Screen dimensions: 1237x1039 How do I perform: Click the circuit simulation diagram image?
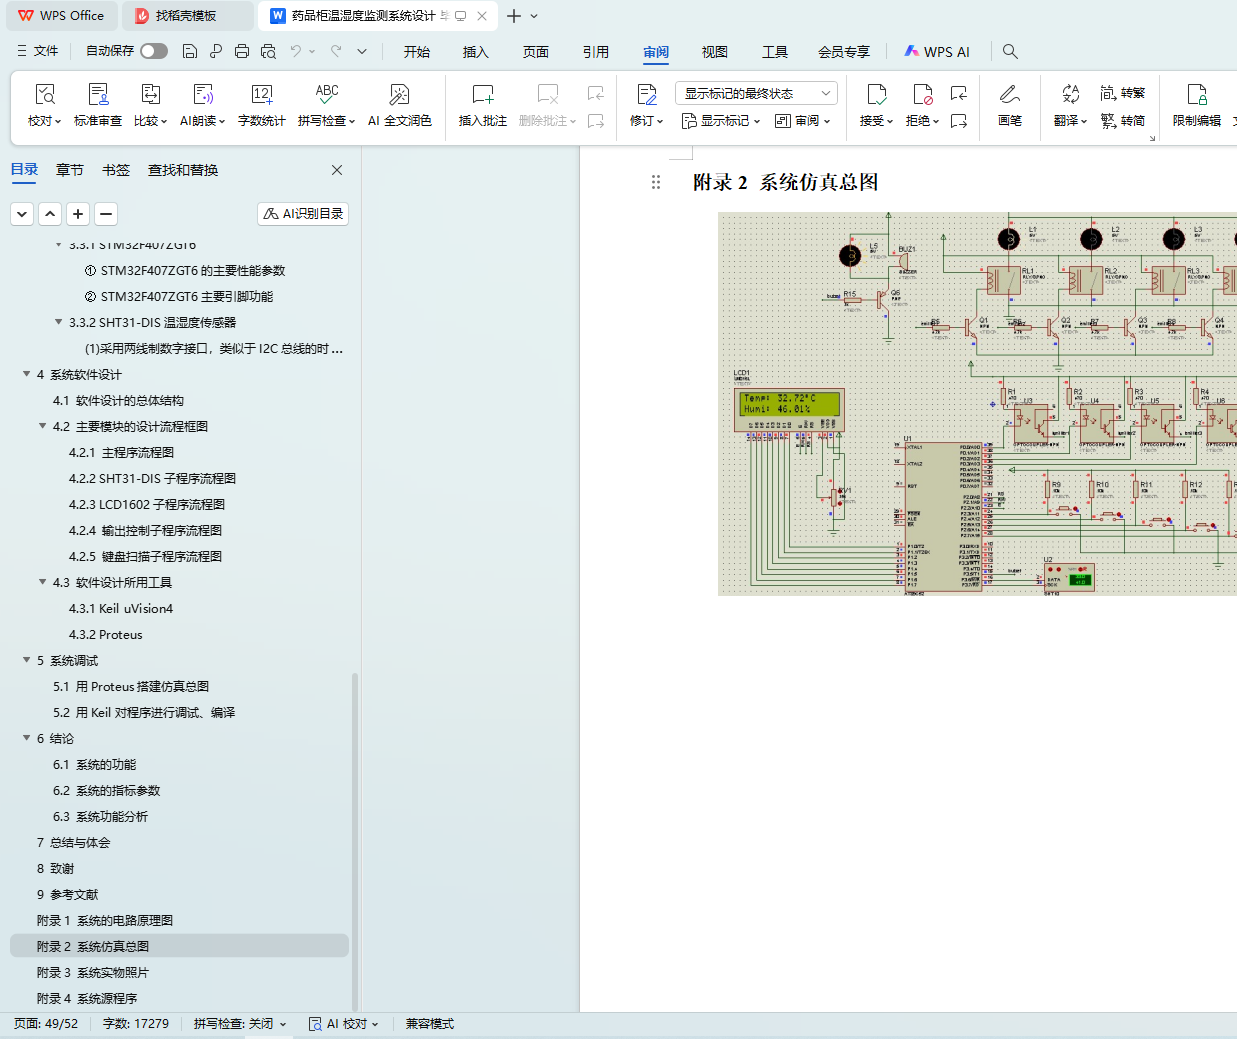click(x=976, y=404)
